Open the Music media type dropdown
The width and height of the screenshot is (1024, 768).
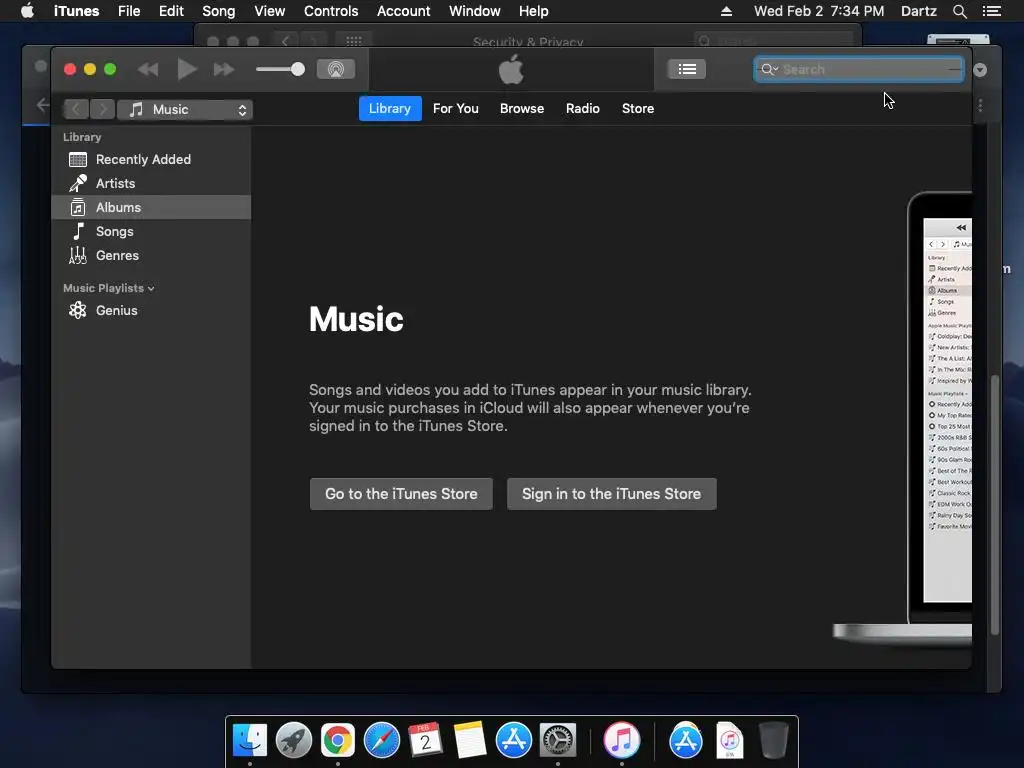[185, 110]
